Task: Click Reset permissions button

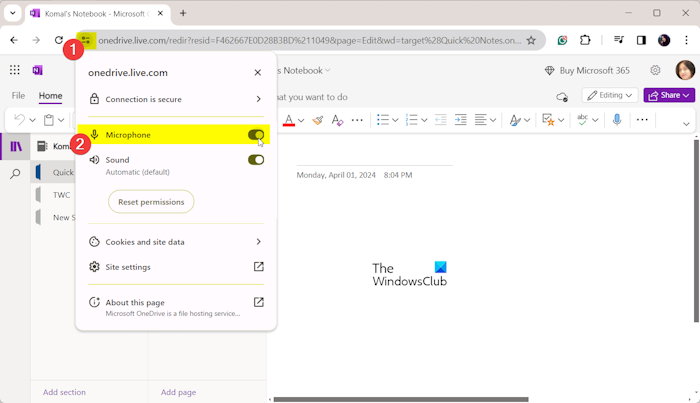Action: pos(151,202)
